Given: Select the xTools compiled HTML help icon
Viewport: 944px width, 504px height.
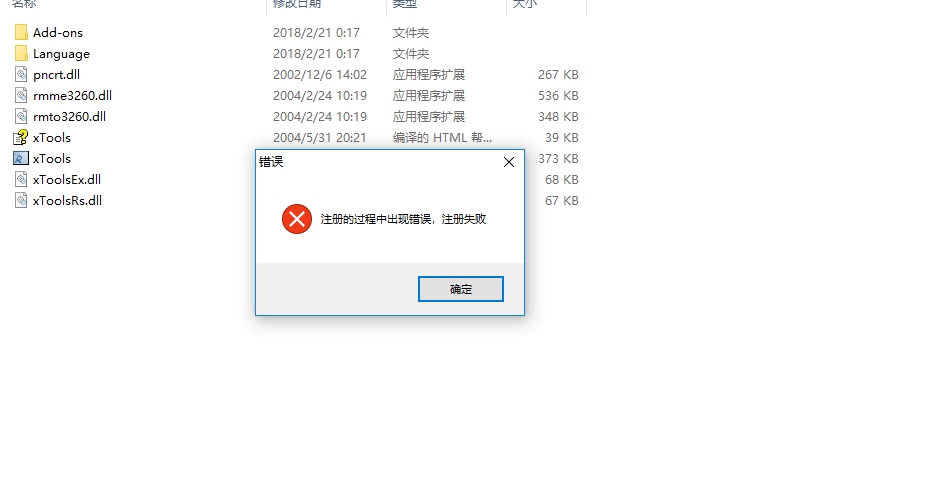Looking at the screenshot, I should coord(21,137).
